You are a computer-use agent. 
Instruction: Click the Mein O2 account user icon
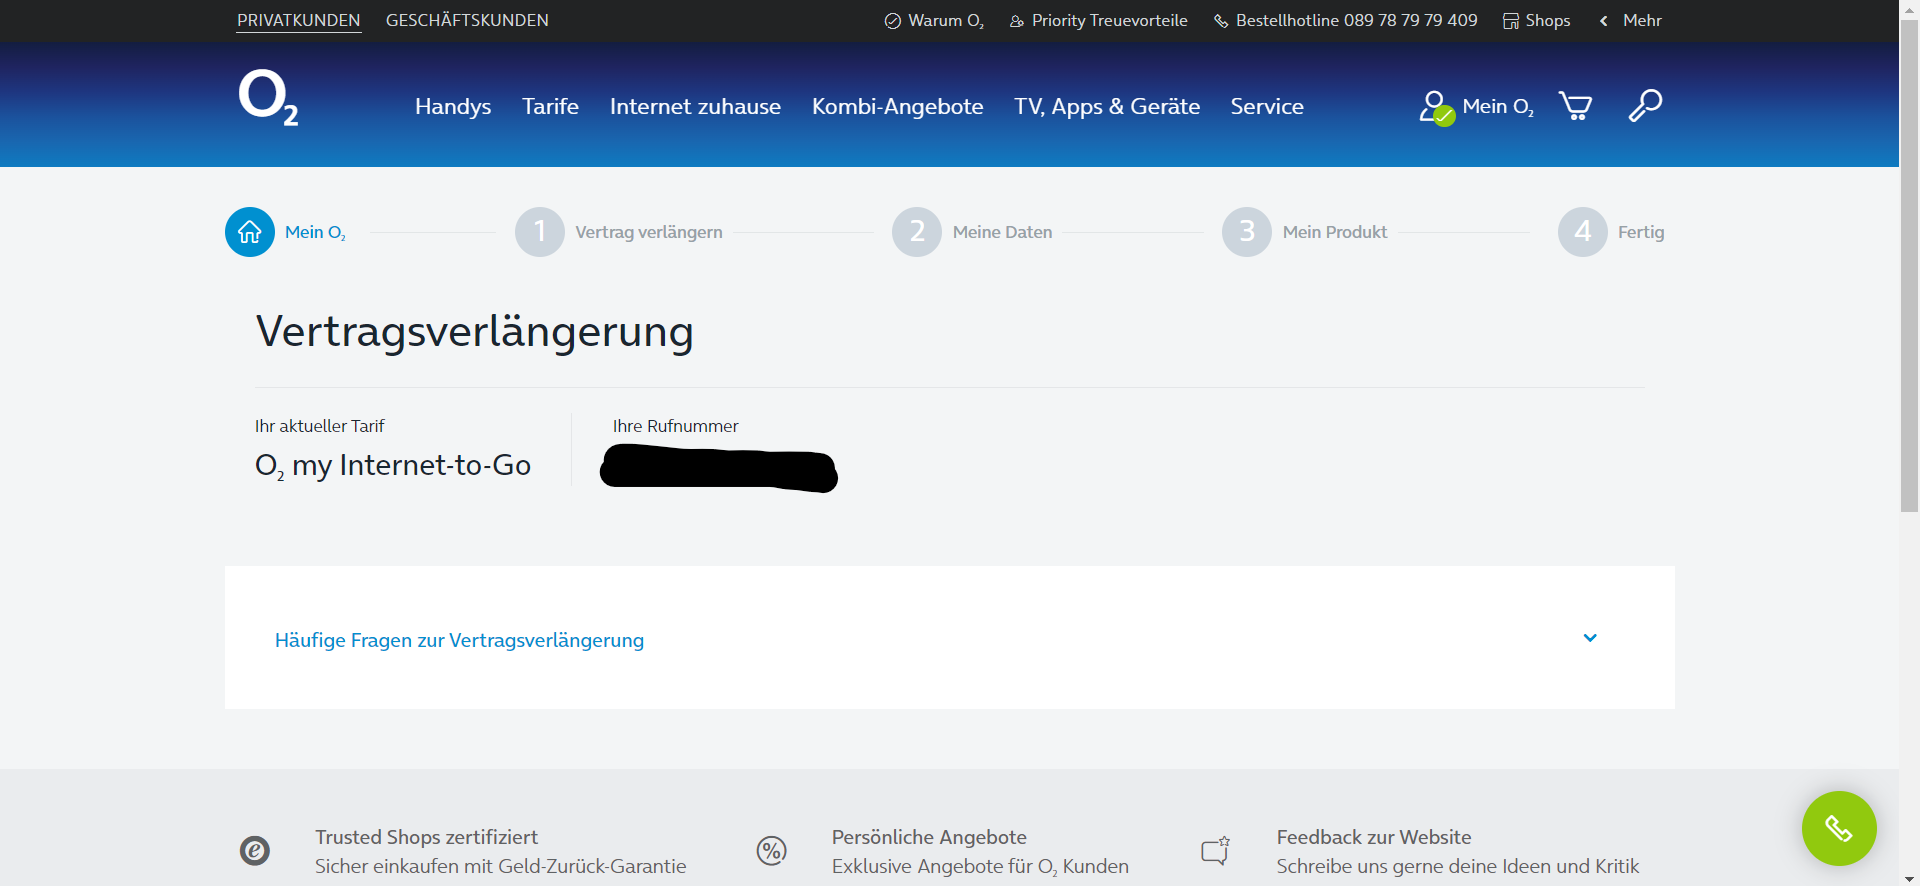[1436, 107]
